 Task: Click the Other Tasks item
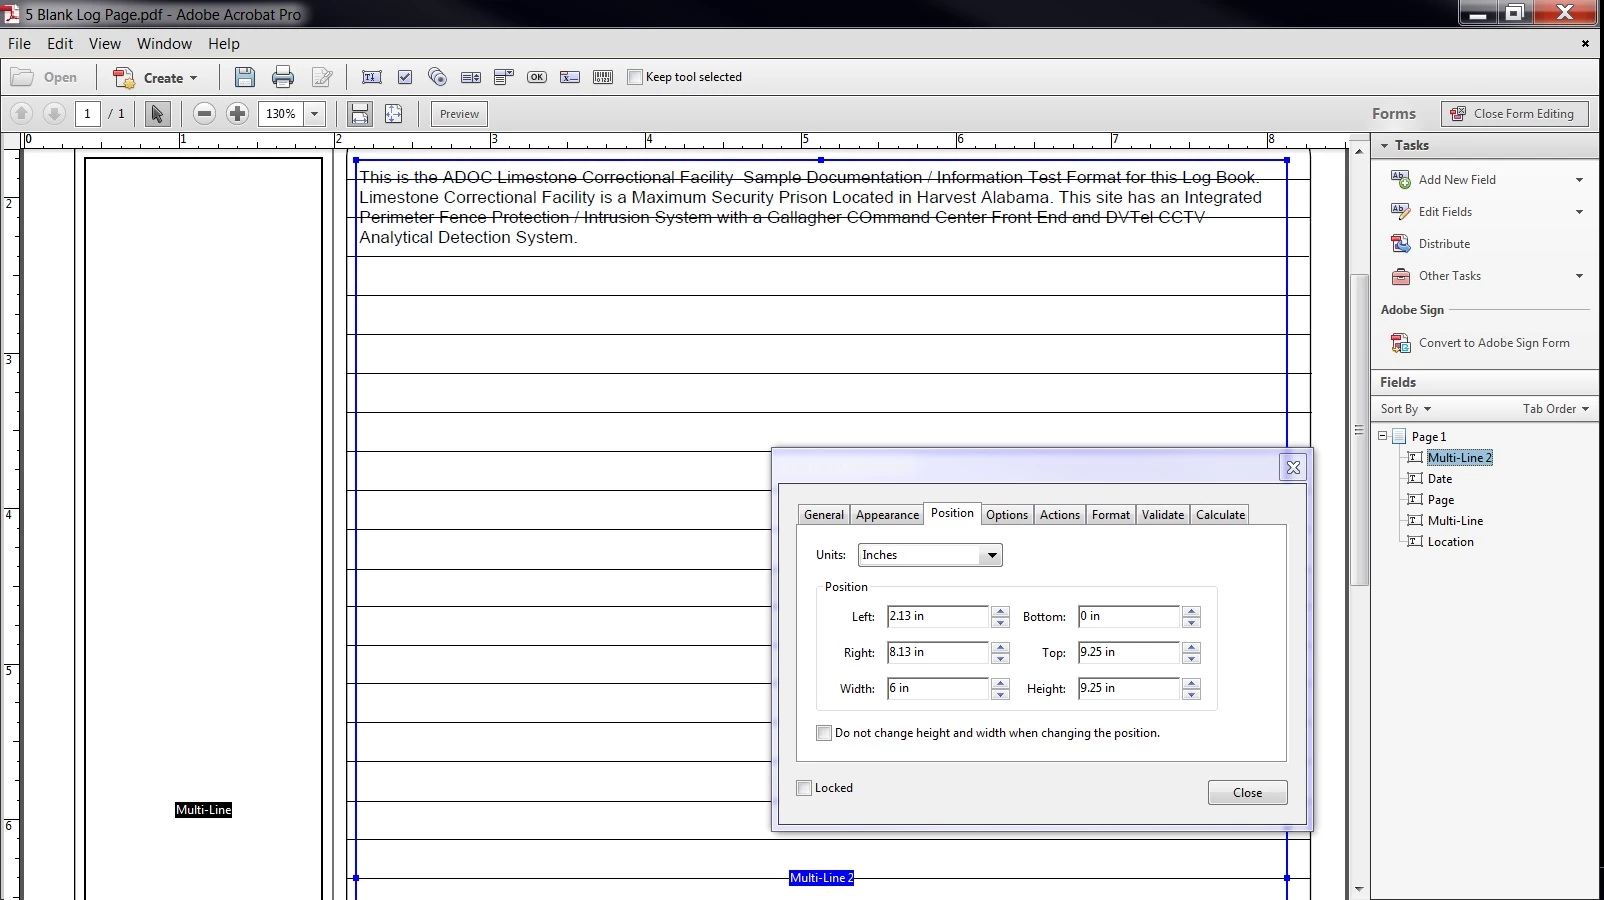pos(1449,276)
